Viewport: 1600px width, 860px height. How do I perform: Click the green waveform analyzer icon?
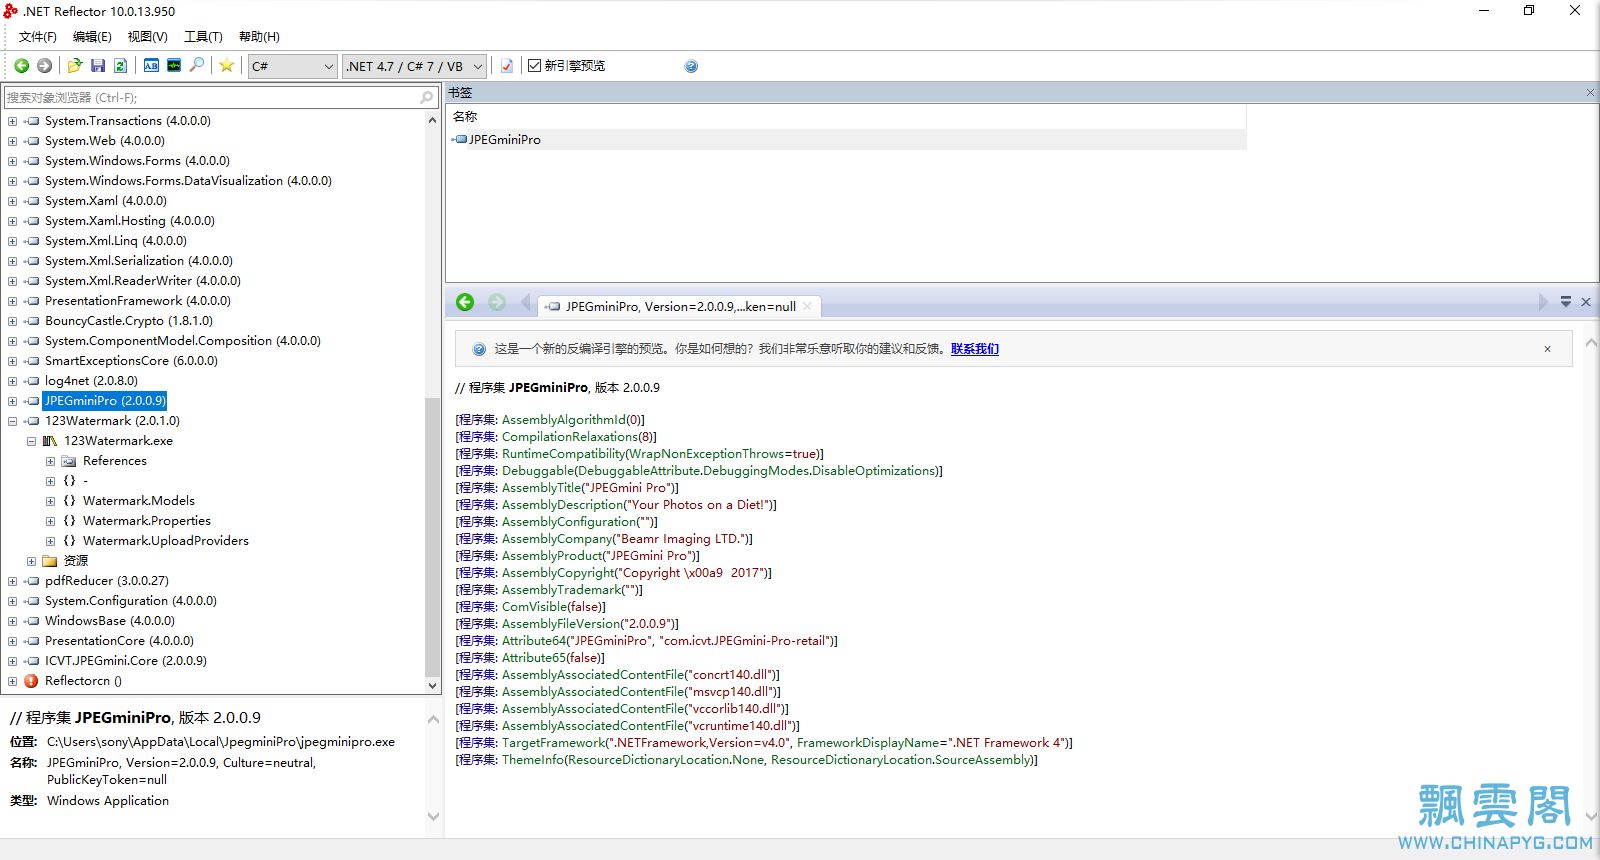tap(174, 66)
